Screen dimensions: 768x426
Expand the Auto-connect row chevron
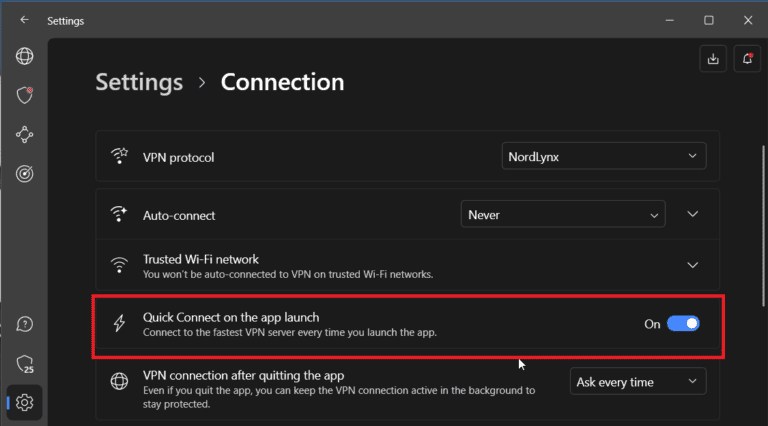click(x=693, y=214)
